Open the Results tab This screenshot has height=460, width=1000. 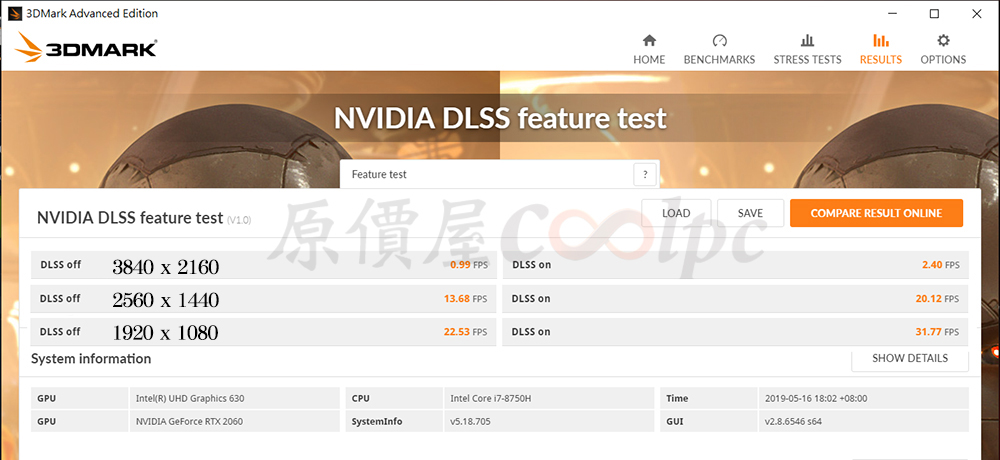click(x=881, y=50)
